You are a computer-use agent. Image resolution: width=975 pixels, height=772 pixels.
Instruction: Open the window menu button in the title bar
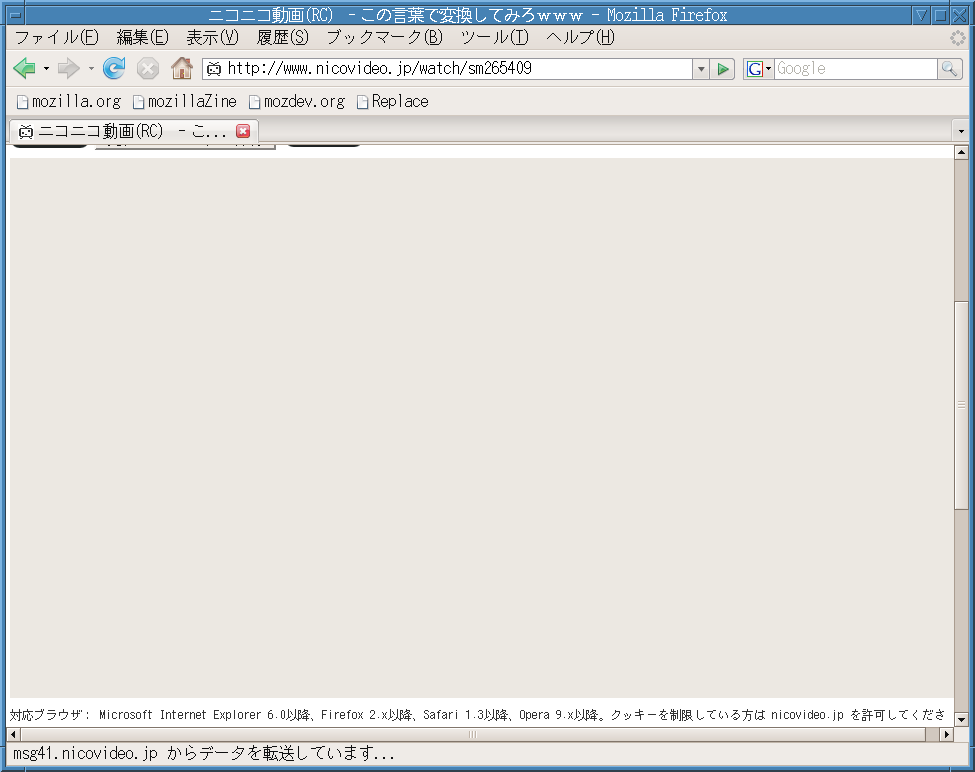tap(16, 15)
